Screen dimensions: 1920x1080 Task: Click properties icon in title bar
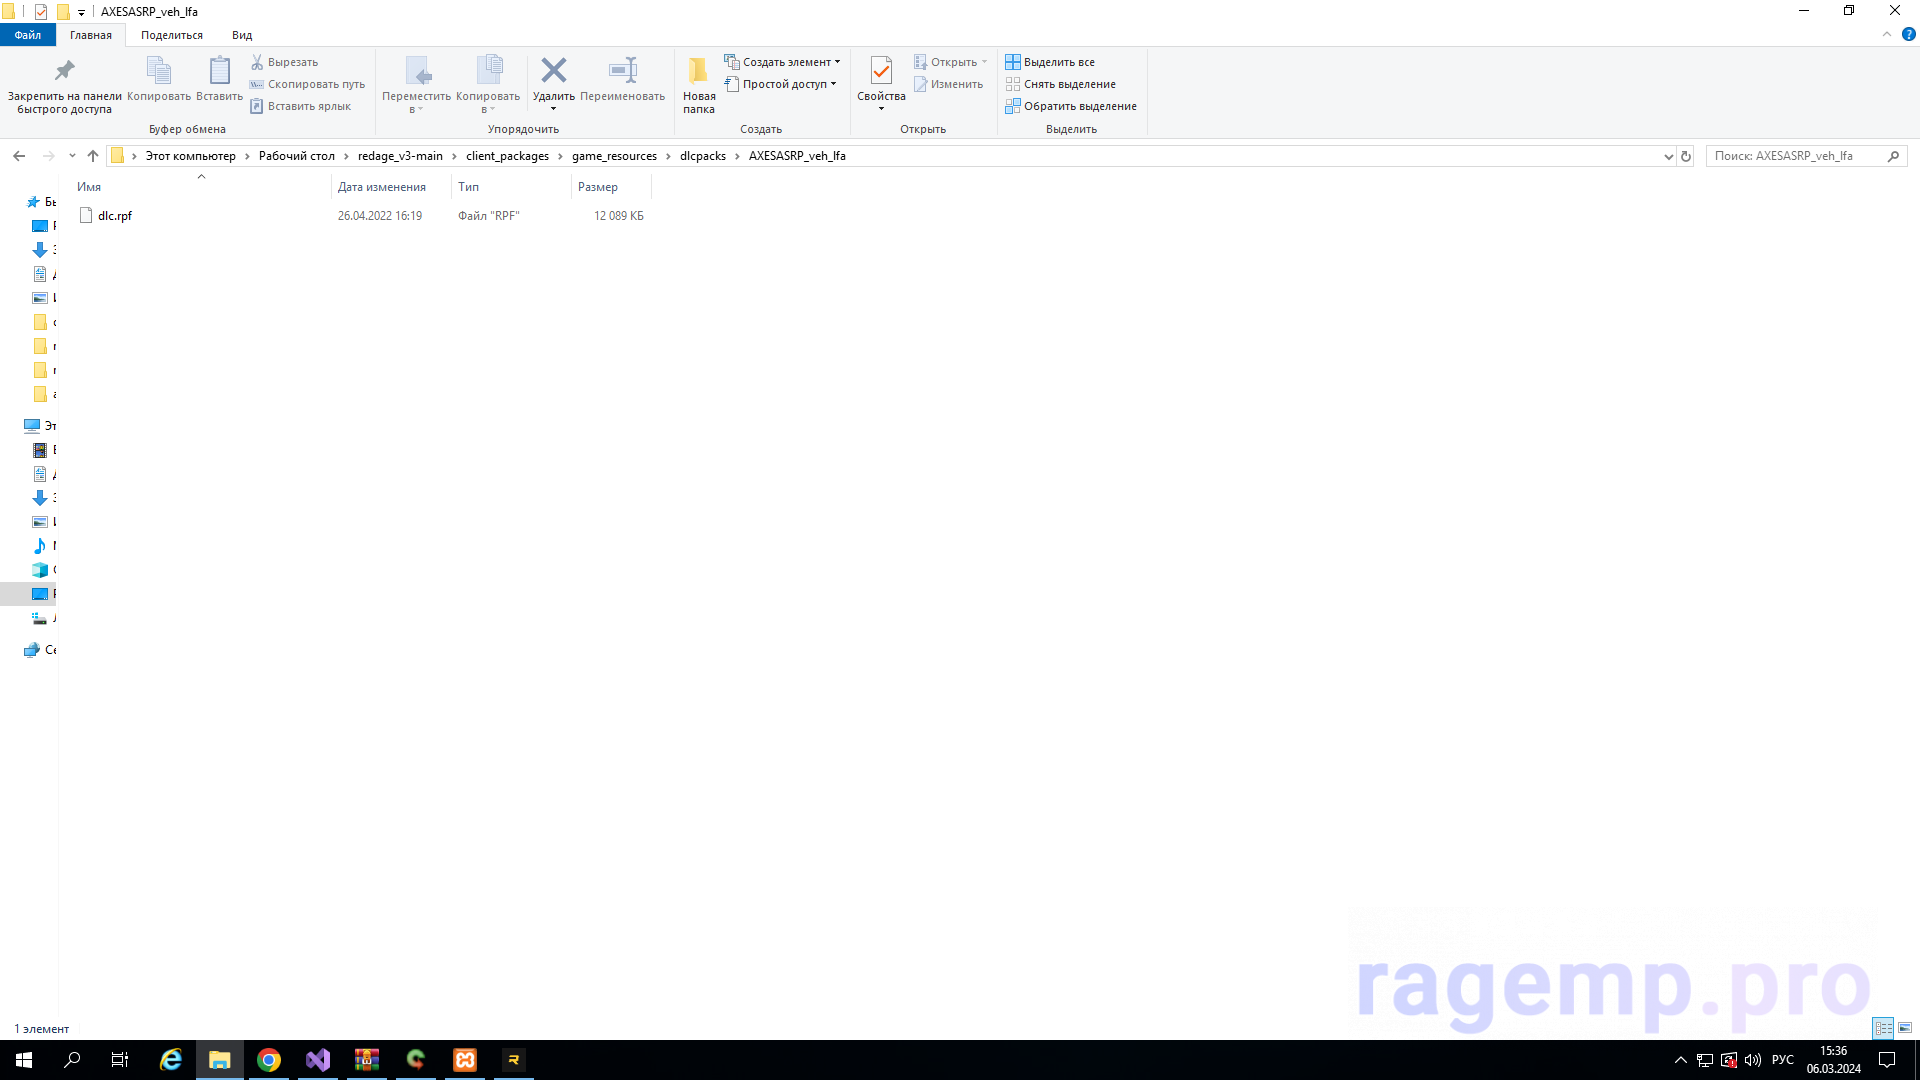point(41,12)
